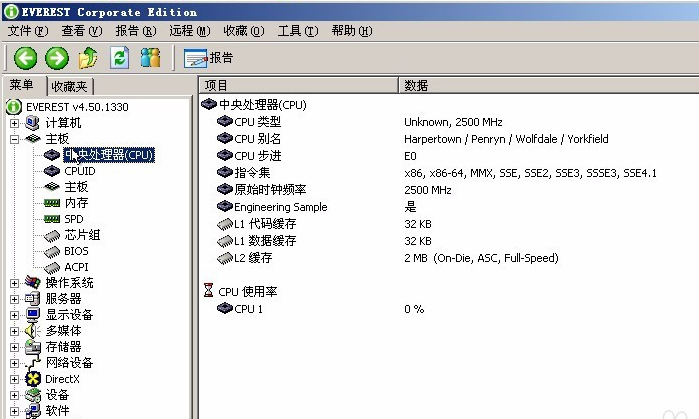Open the 报告(R) menu
The image size is (699, 419).
point(136,31)
